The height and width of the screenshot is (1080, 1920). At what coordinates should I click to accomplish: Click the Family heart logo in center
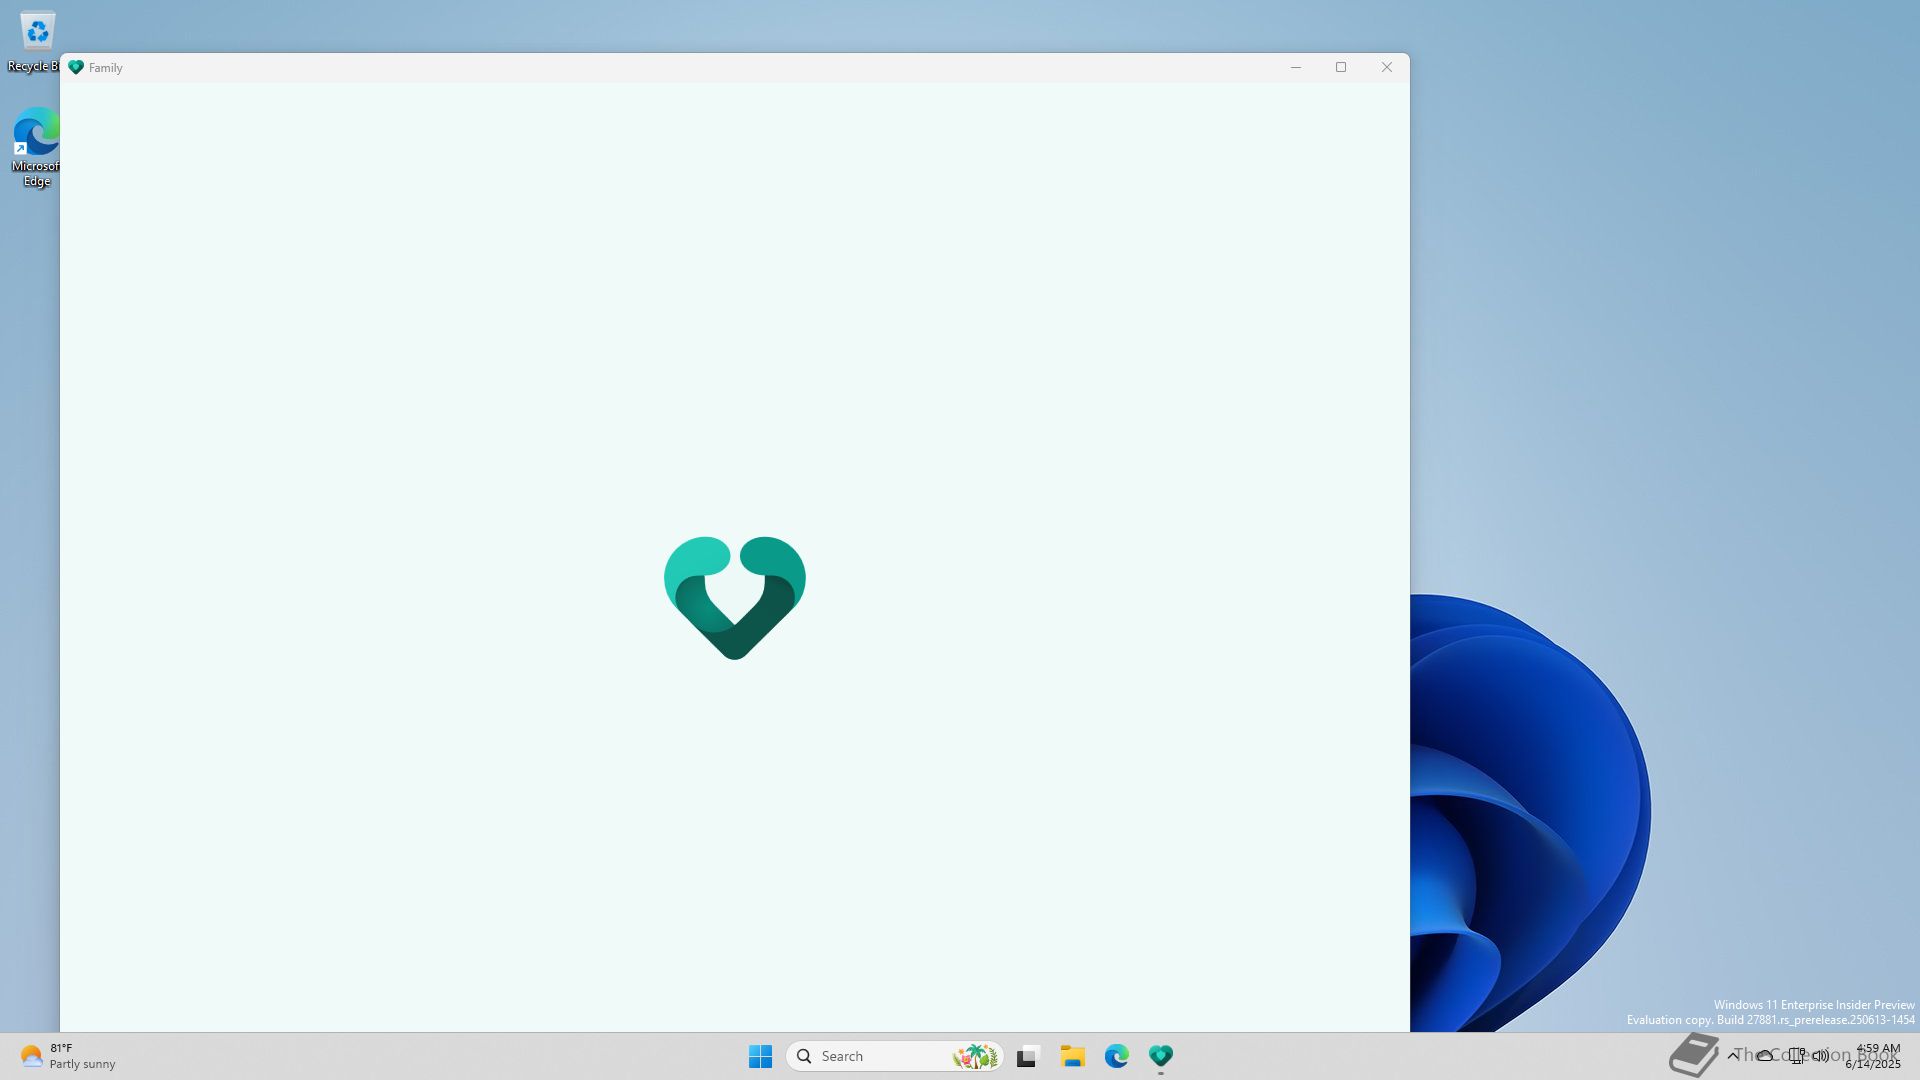coord(734,597)
